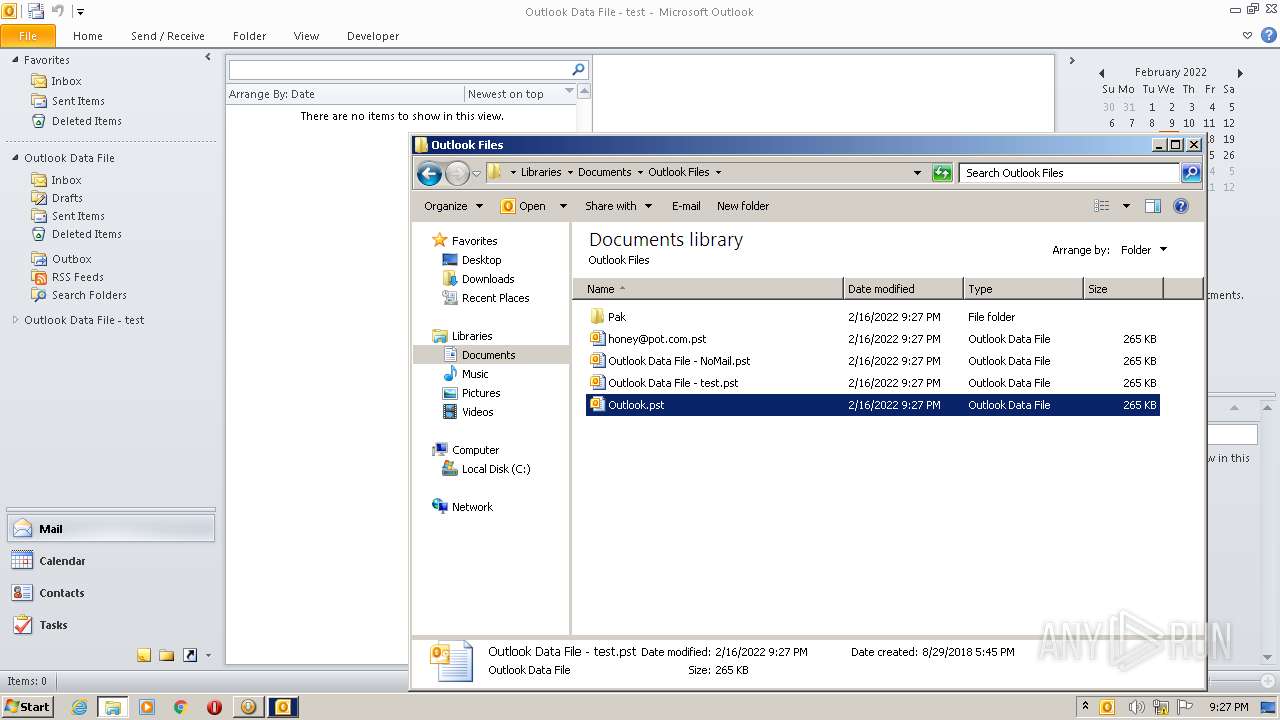Open Google Chrome from the taskbar
1280x720 pixels.
[180, 707]
